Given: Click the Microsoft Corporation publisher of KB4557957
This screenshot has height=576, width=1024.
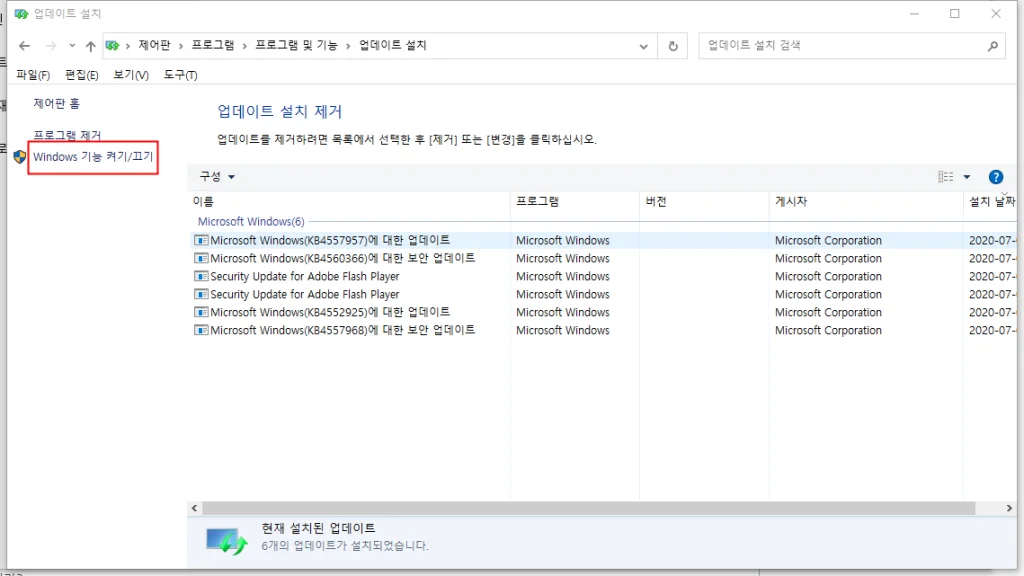Looking at the screenshot, I should (x=828, y=240).
